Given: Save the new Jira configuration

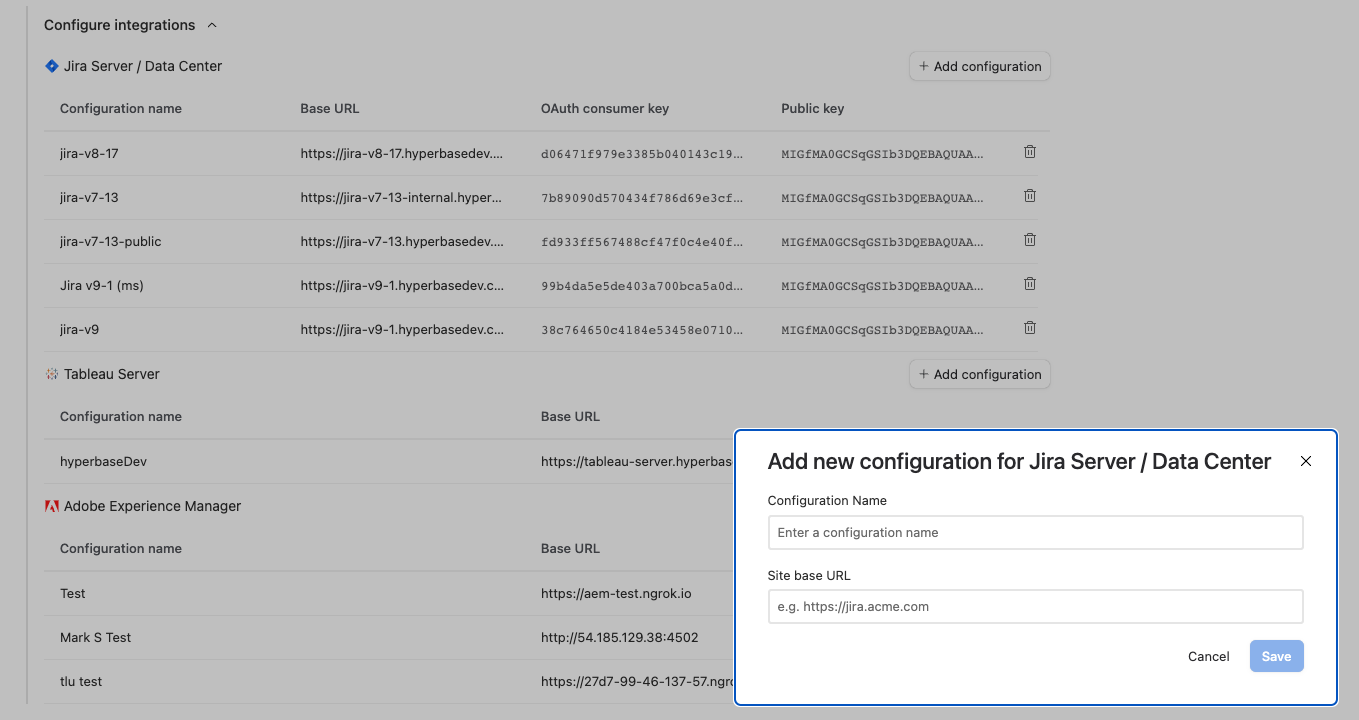Looking at the screenshot, I should 1277,656.
